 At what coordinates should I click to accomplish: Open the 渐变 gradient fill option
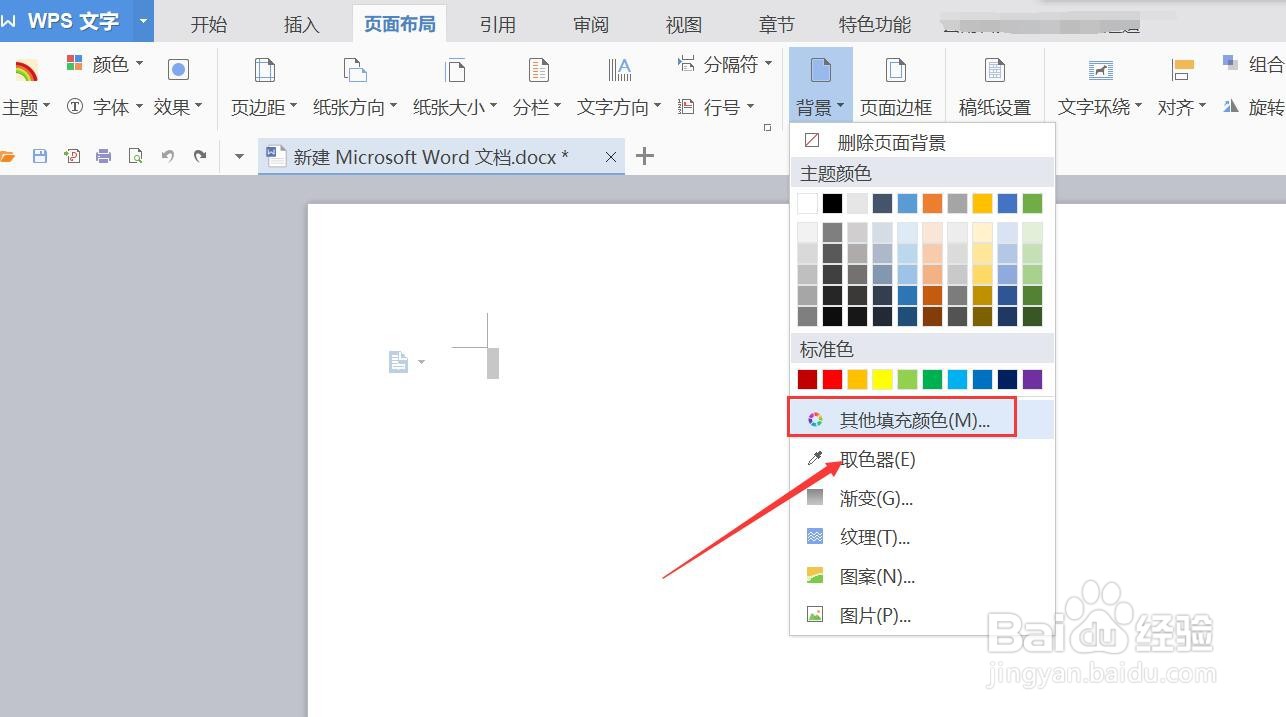[875, 498]
